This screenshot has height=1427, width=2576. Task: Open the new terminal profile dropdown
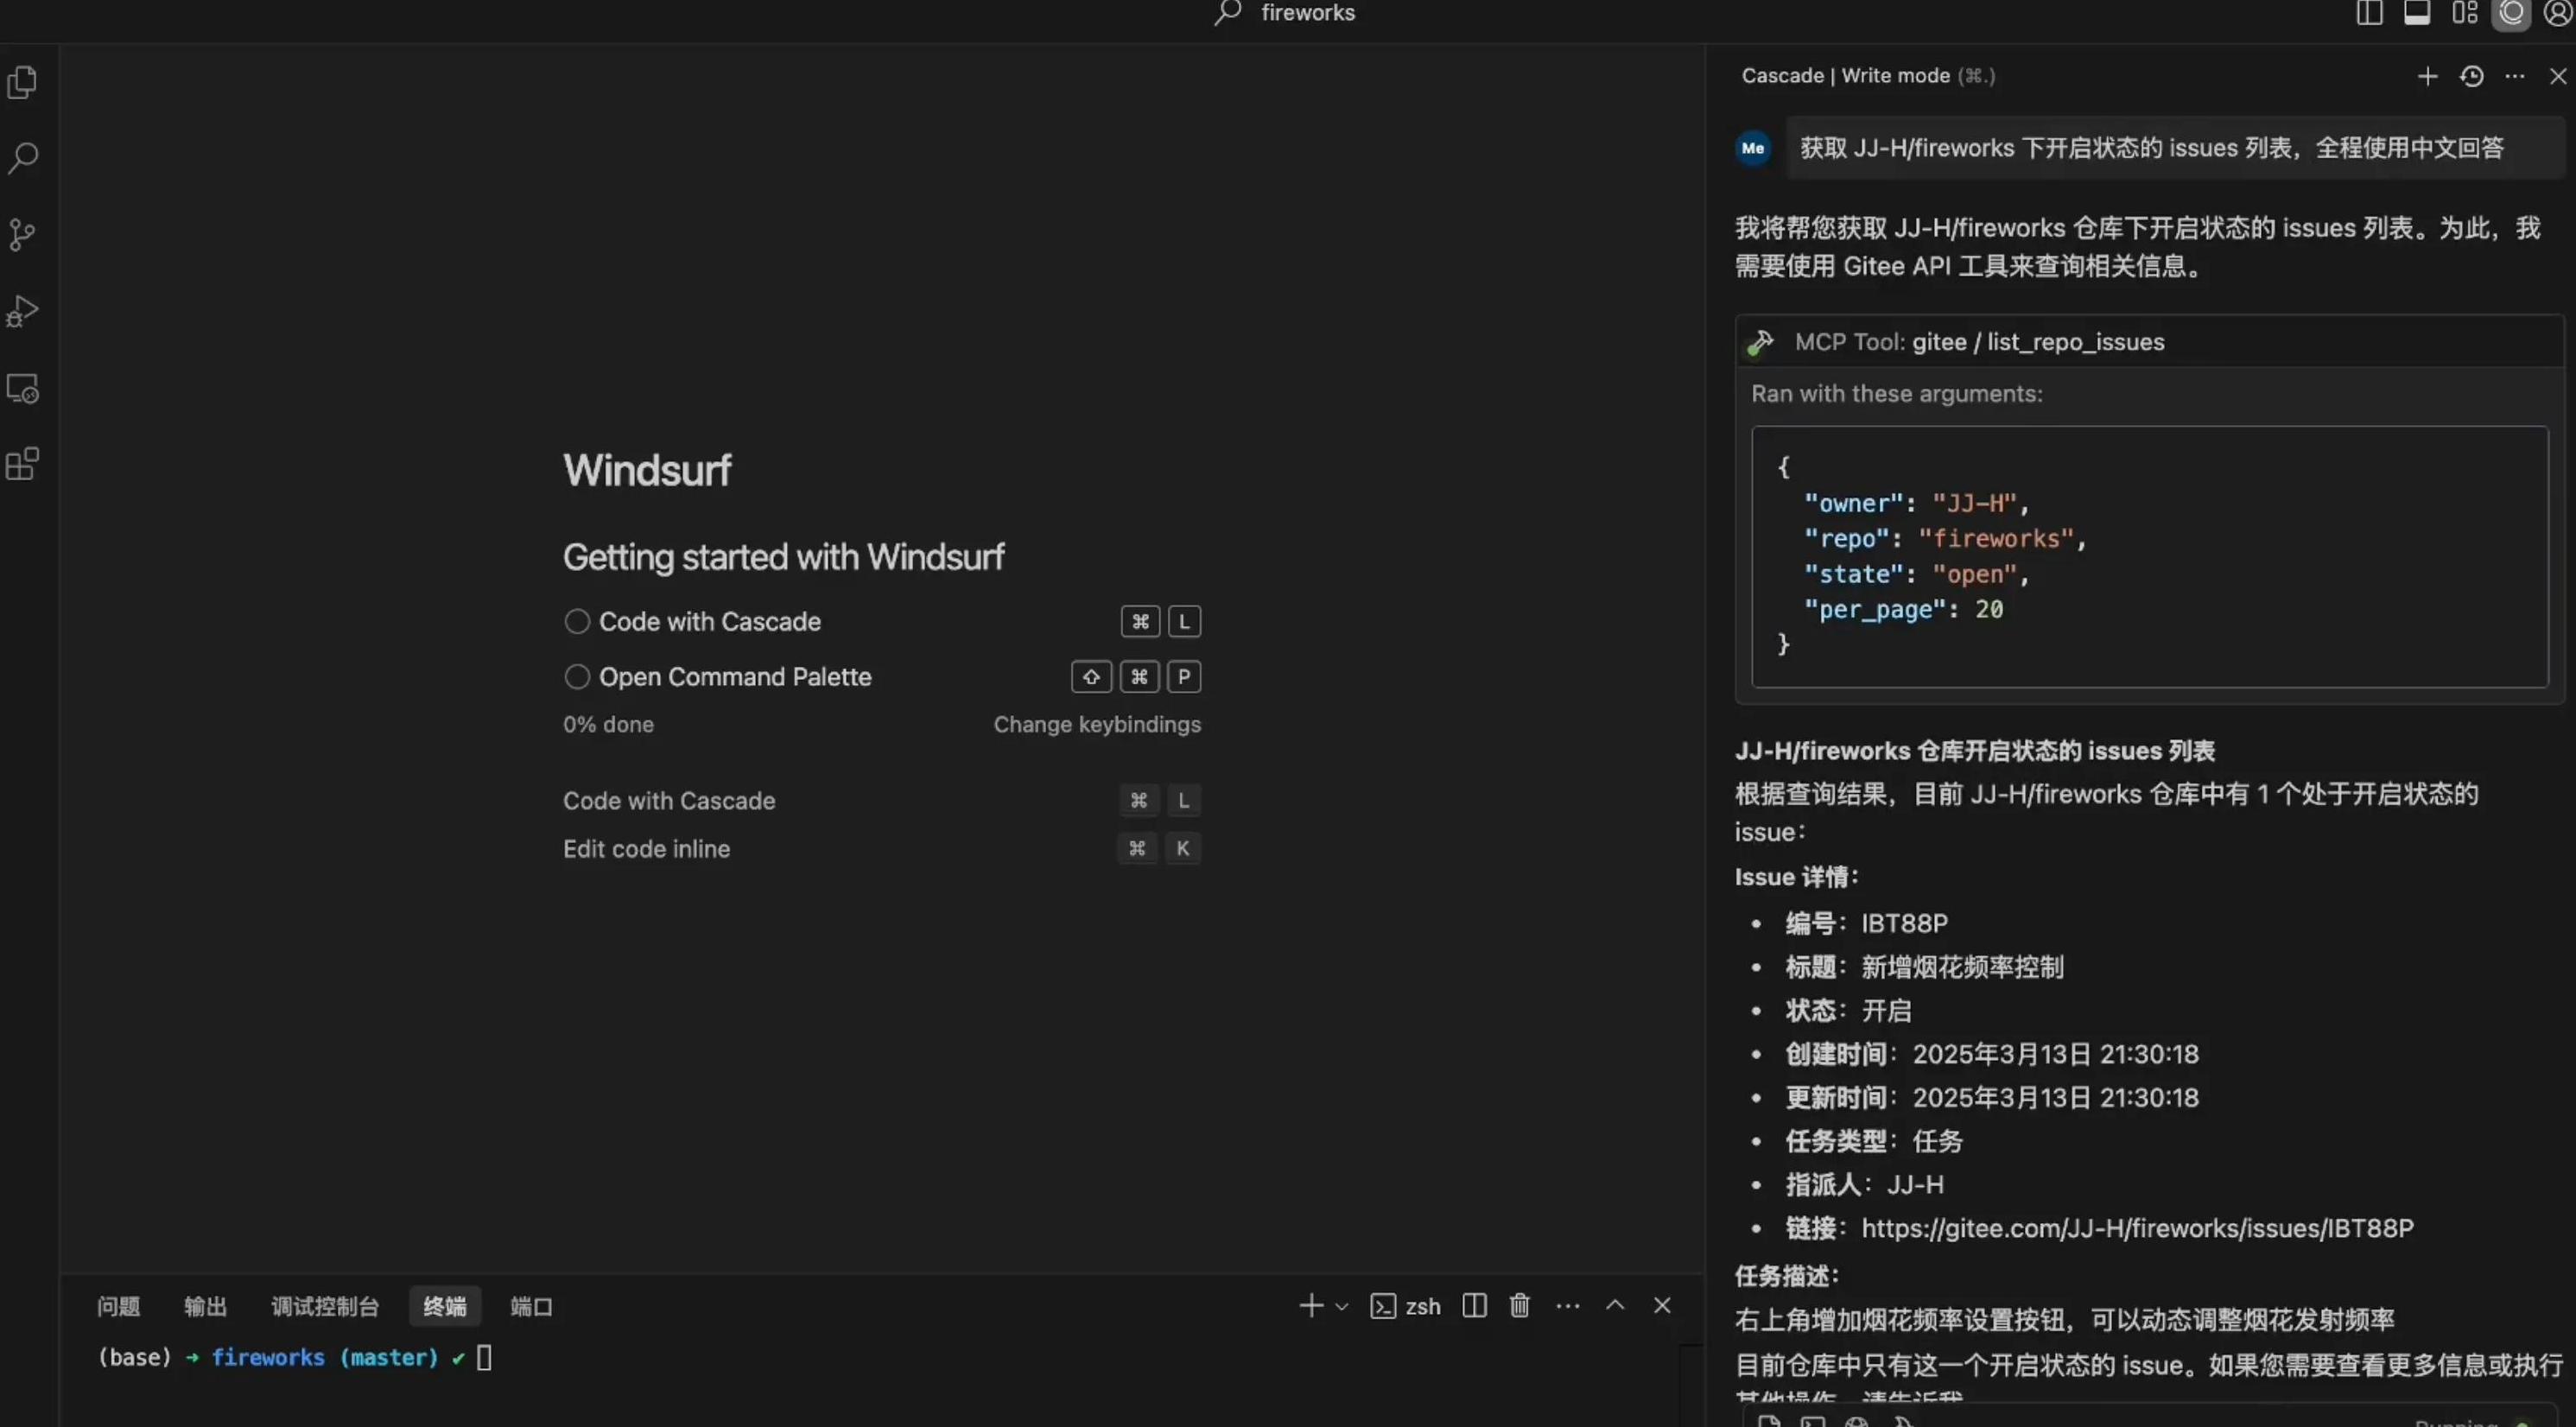[x=1342, y=1306]
